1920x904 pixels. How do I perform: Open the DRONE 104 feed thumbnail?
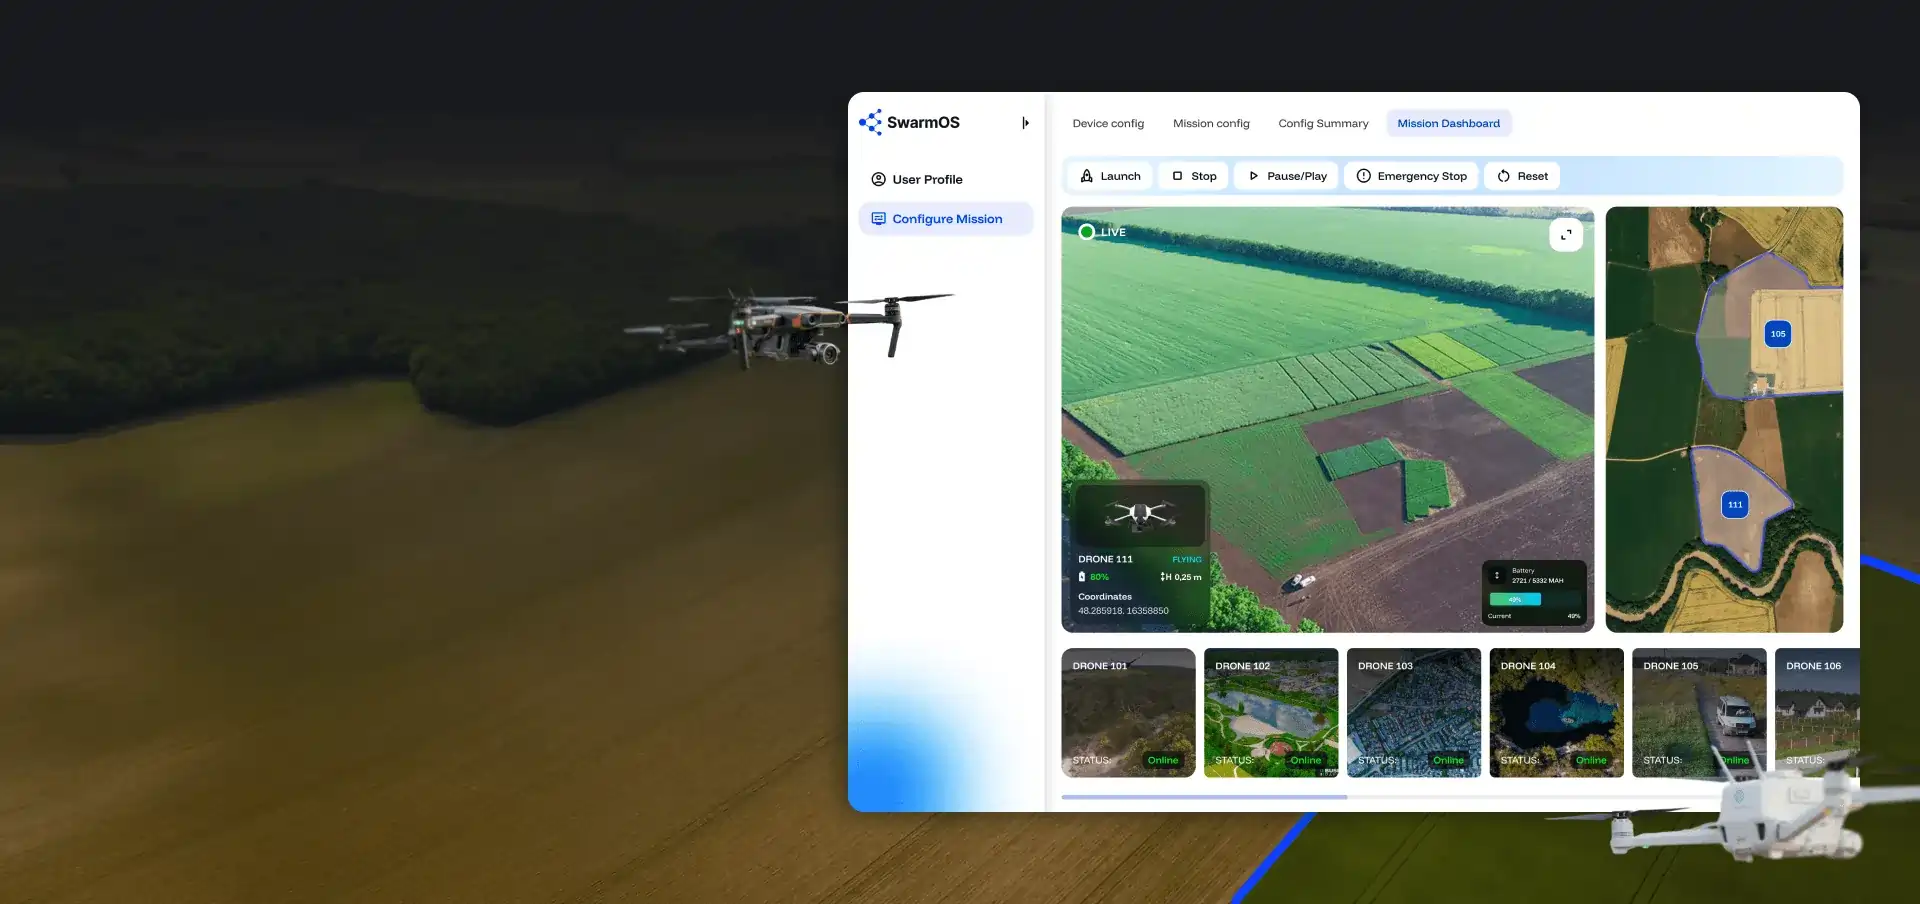1557,713
